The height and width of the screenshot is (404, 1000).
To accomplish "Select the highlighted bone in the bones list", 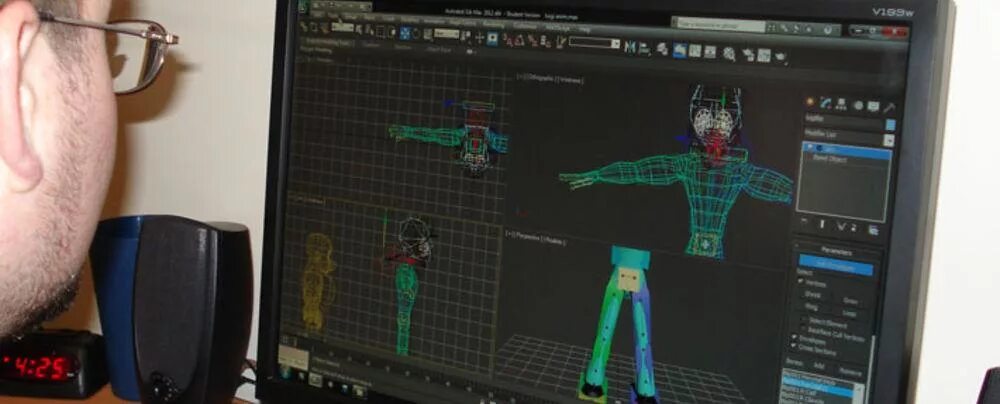I will pyautogui.click(x=820, y=389).
